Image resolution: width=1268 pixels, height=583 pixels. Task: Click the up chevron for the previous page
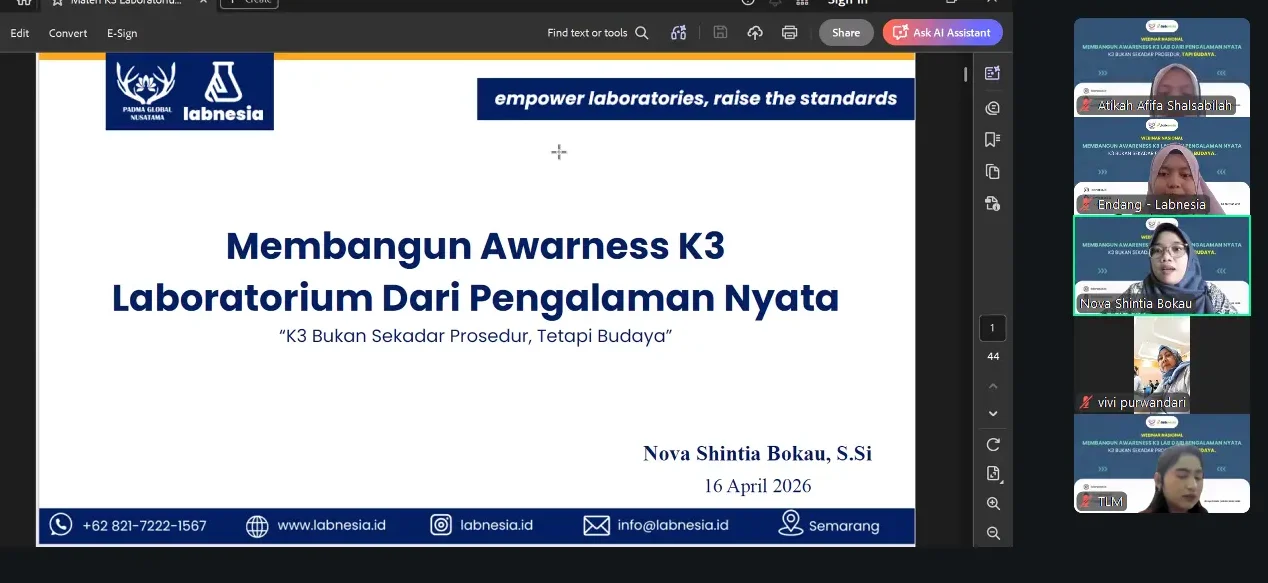point(993,386)
